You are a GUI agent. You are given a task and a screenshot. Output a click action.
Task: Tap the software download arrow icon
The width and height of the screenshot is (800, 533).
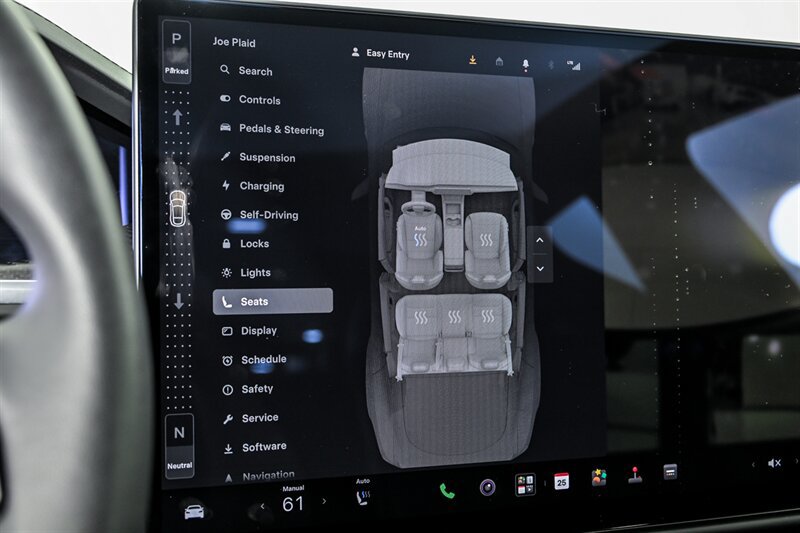473,60
